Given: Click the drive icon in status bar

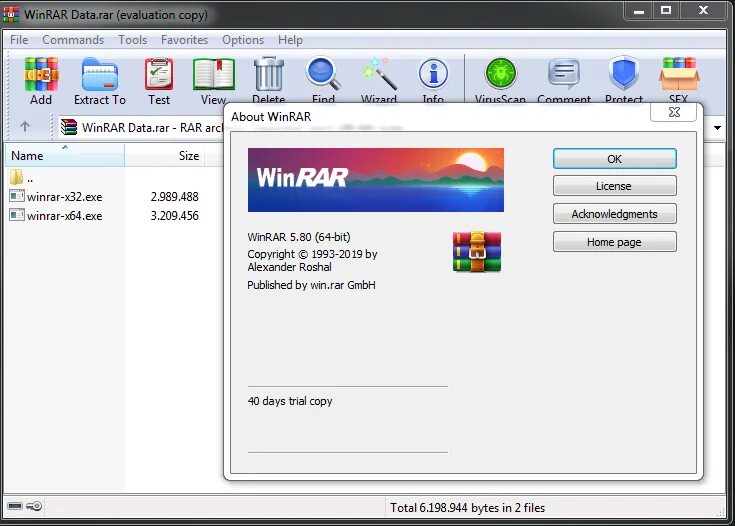Looking at the screenshot, I should coord(15,506).
